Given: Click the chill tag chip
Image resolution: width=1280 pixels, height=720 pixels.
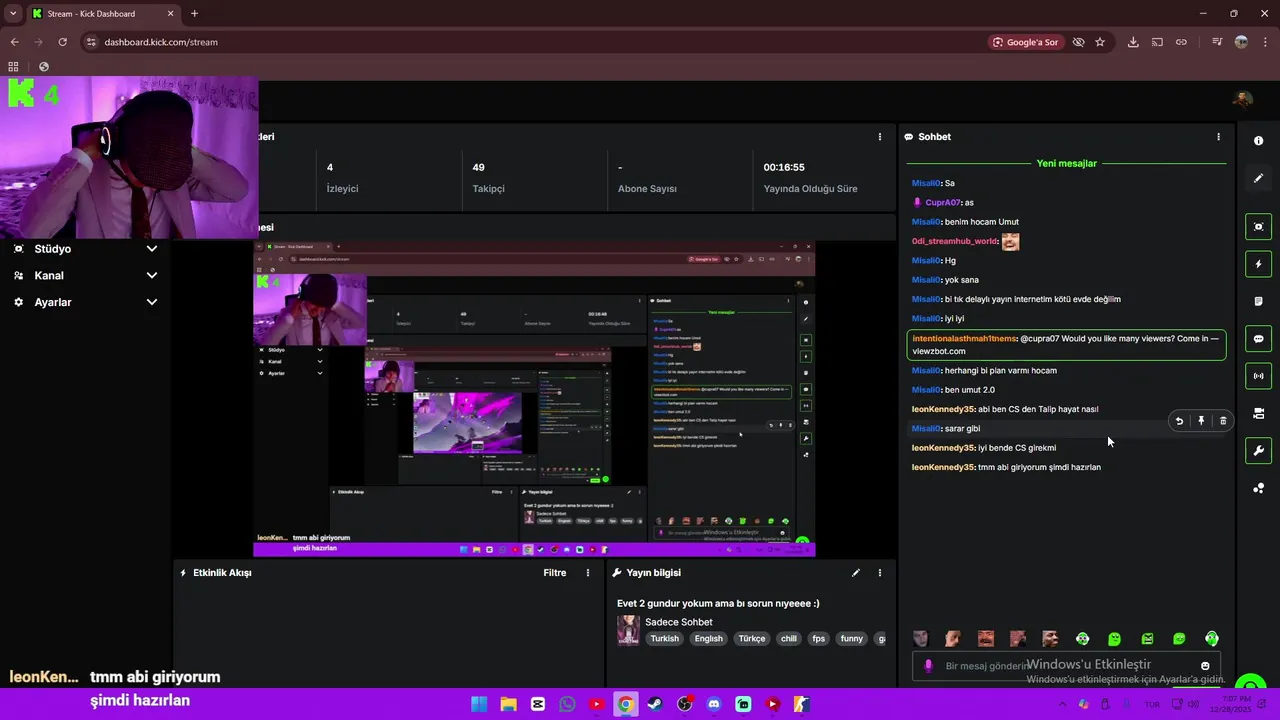Looking at the screenshot, I should [789, 638].
